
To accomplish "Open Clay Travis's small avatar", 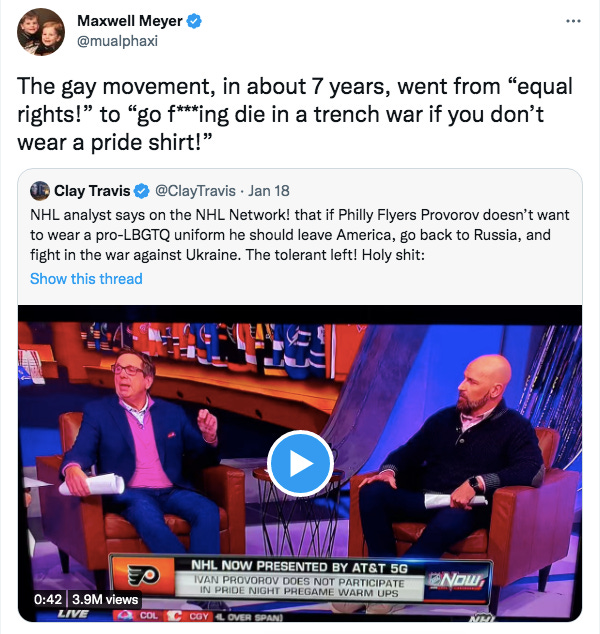I will [x=40, y=191].
